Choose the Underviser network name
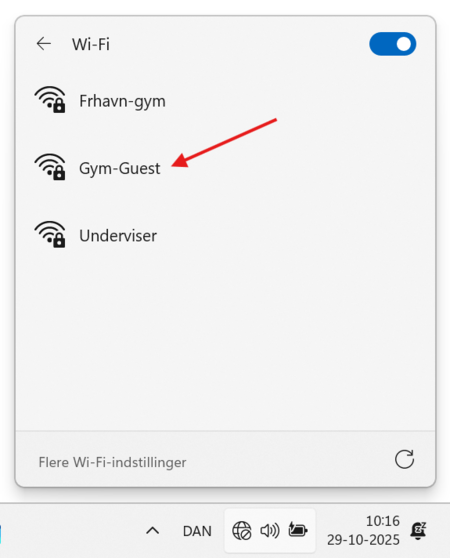 point(118,236)
